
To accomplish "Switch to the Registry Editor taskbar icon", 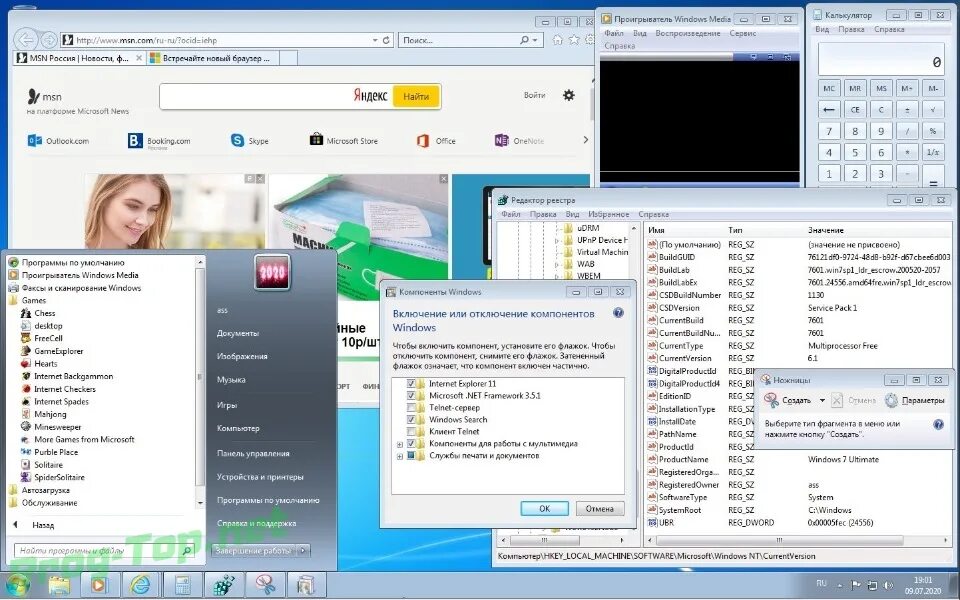I will tap(223, 585).
